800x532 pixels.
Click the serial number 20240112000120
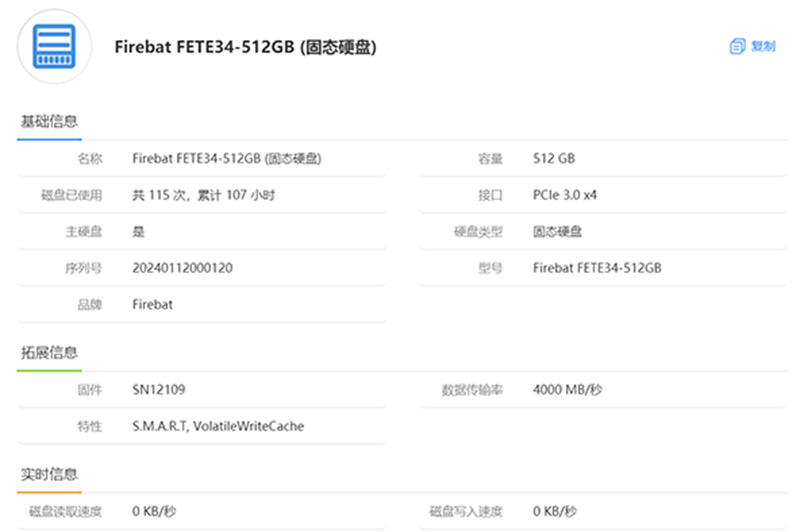coord(182,268)
